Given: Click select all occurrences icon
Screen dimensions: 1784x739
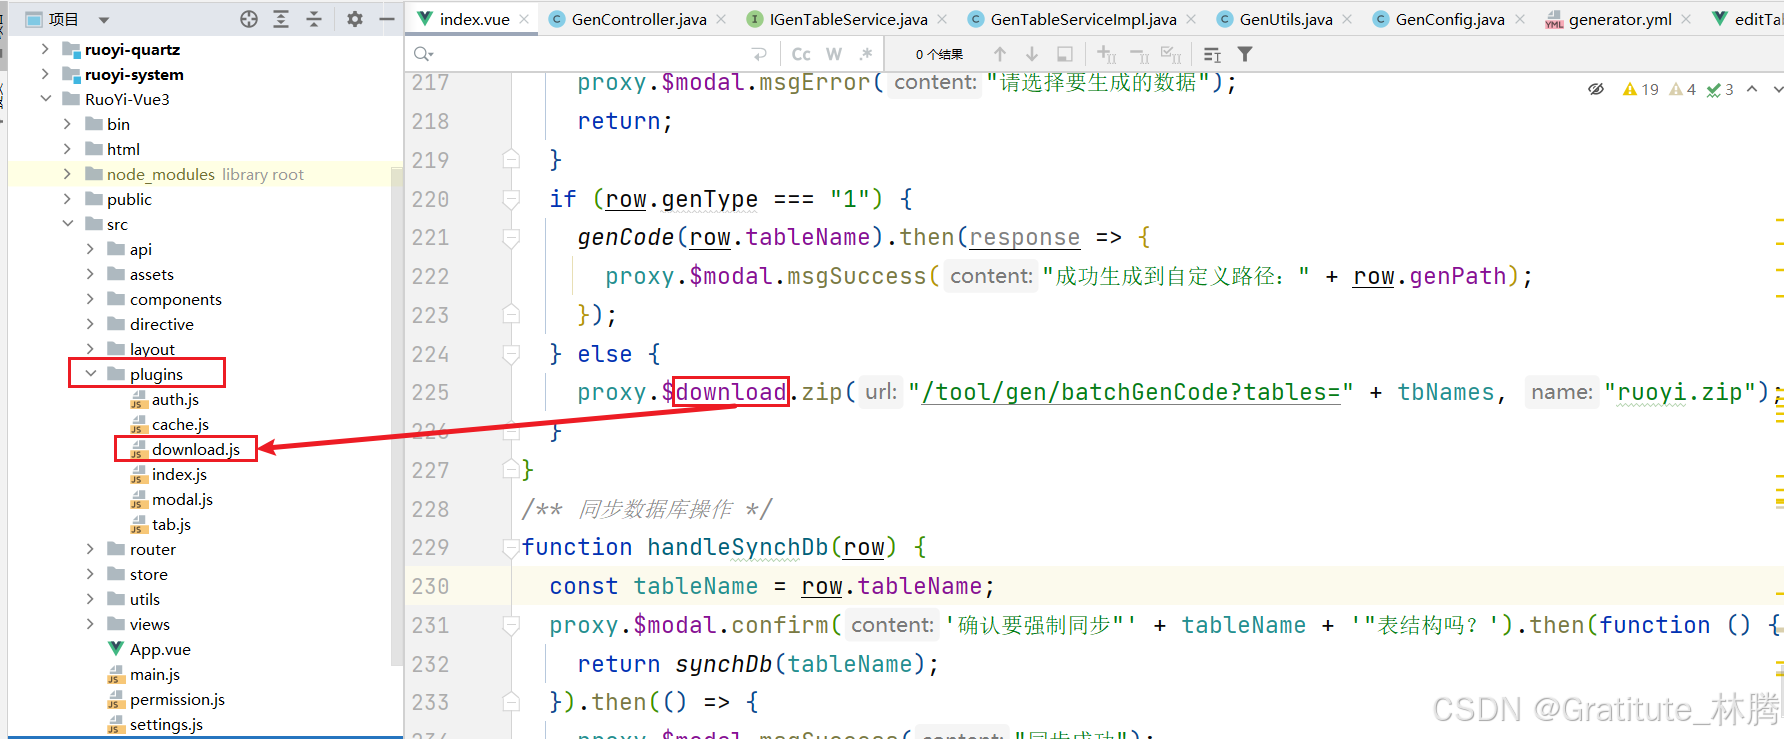Looking at the screenshot, I should (x=1171, y=54).
